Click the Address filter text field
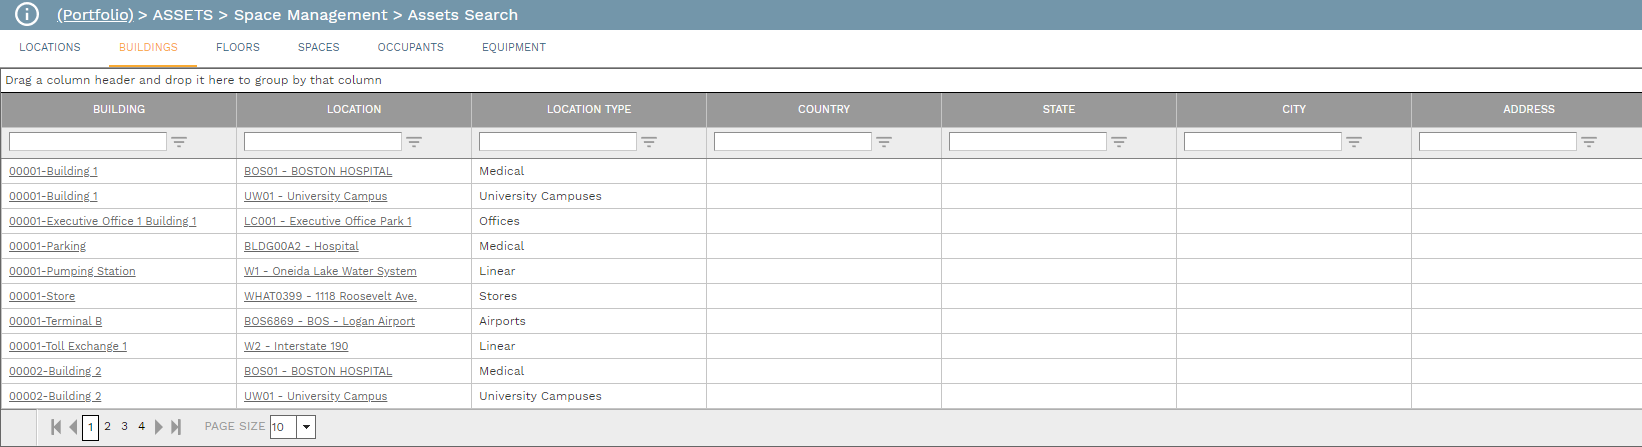 click(x=1497, y=142)
